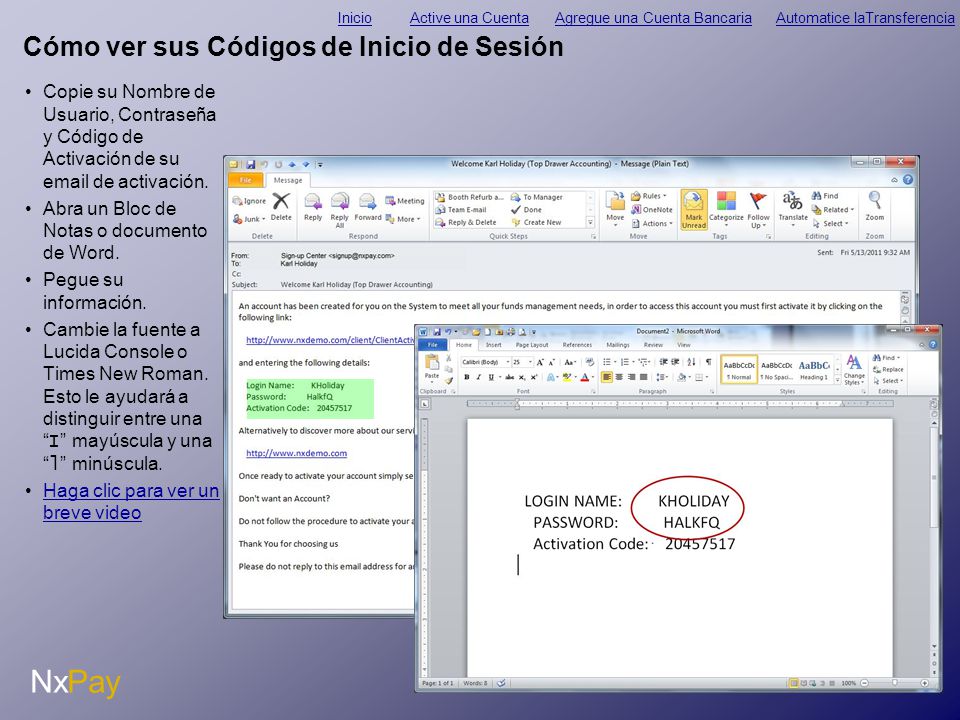The width and height of the screenshot is (960, 720).
Task: Open the Automatice laTransferencia link
Action: [x=865, y=18]
